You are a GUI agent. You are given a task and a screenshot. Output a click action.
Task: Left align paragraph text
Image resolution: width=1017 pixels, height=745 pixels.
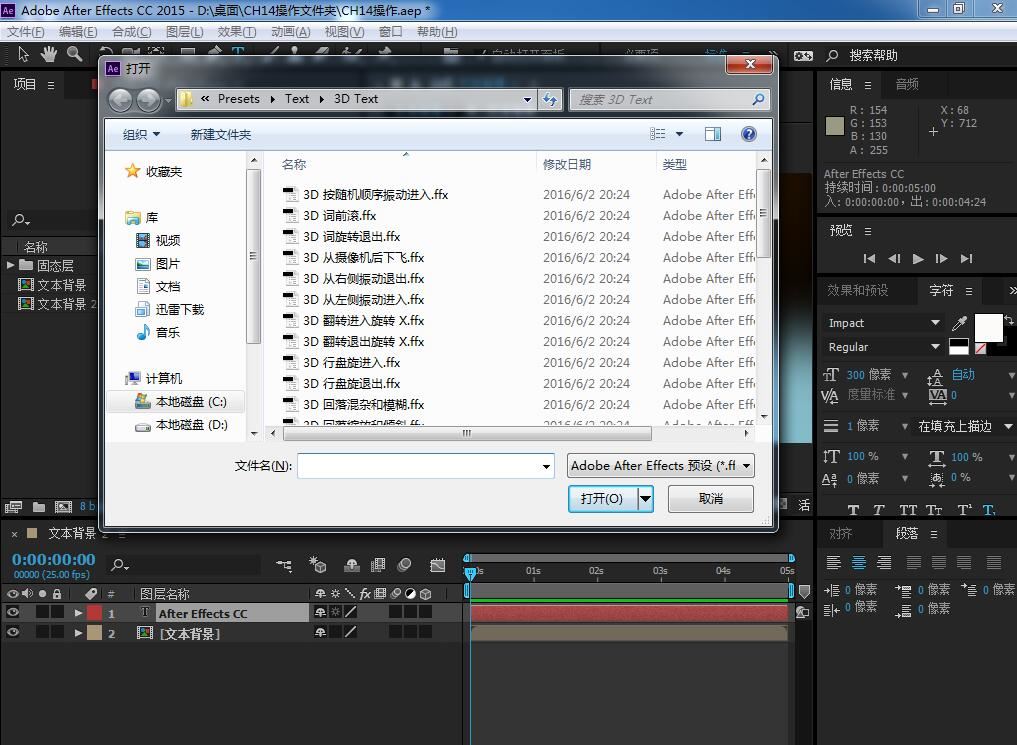pos(833,563)
